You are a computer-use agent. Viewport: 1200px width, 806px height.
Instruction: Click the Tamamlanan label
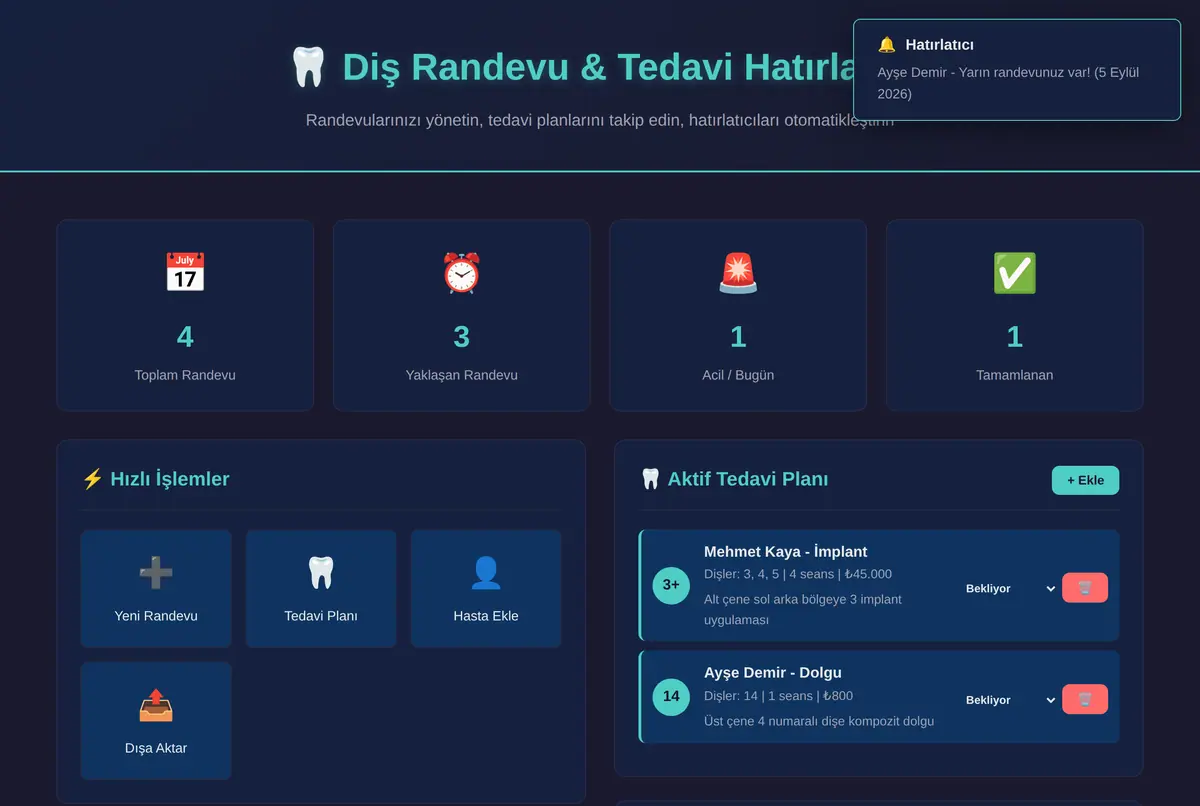coord(1014,375)
